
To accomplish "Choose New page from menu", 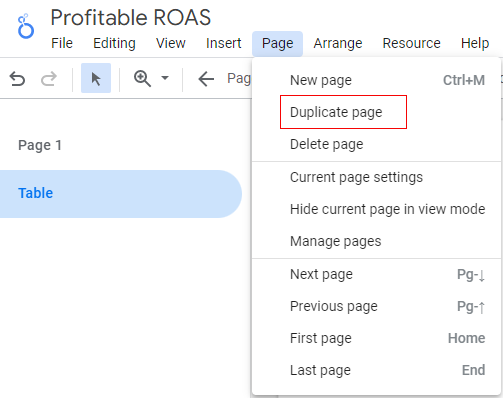I will coord(377,80).
